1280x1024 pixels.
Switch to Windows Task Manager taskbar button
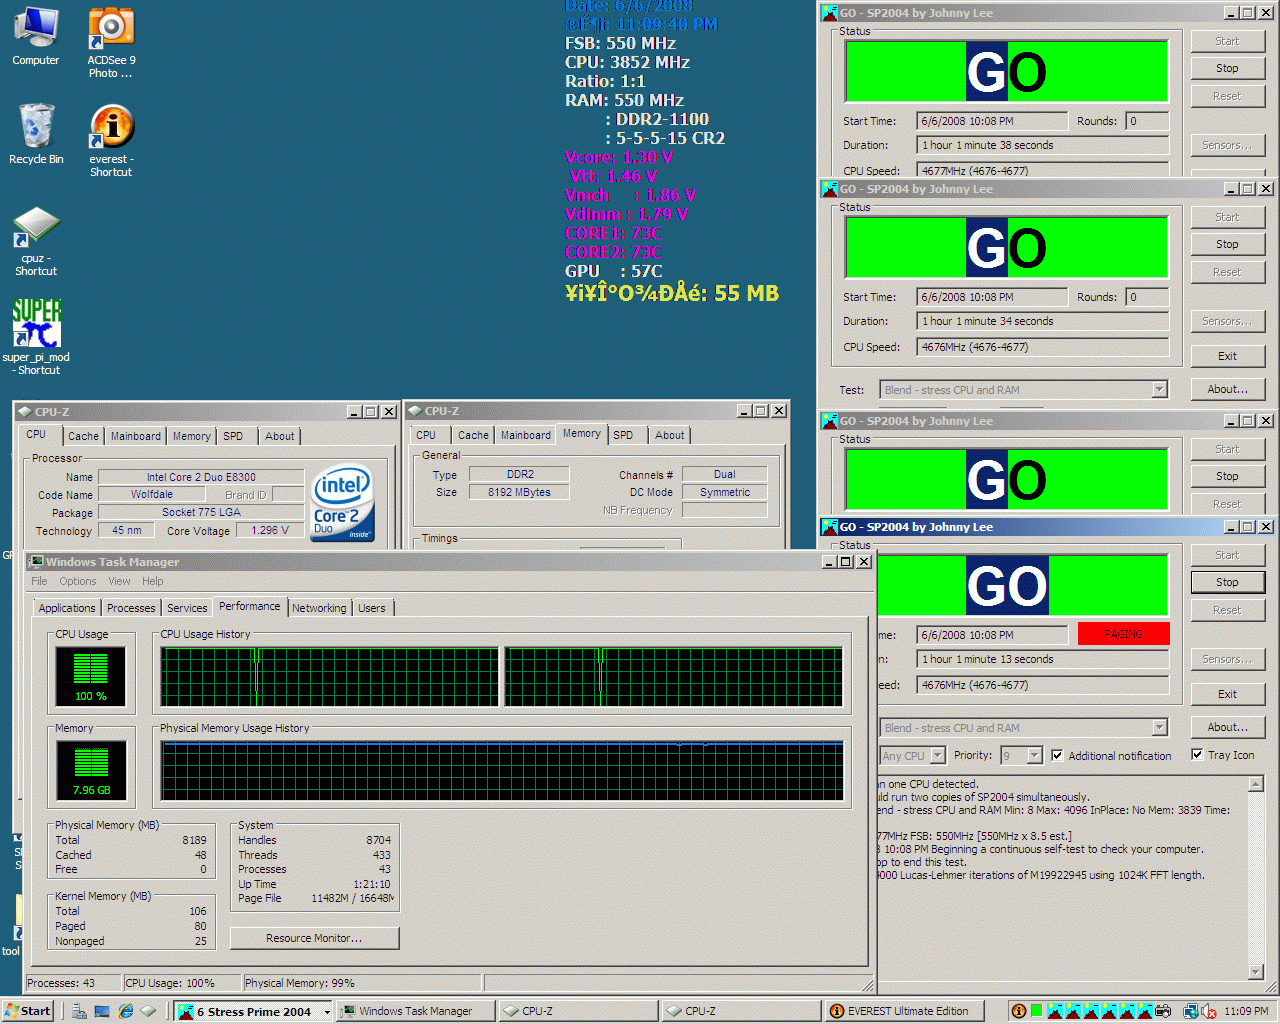point(415,1011)
